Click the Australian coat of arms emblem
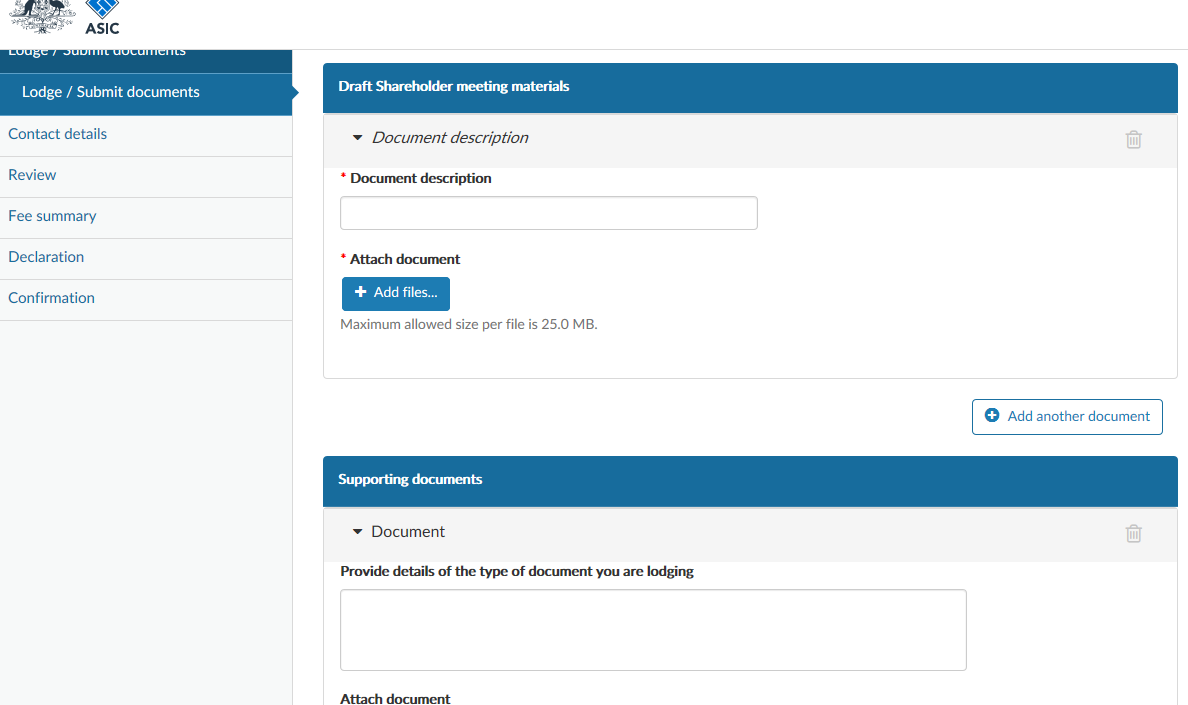This screenshot has height=705, width=1188. point(42,16)
